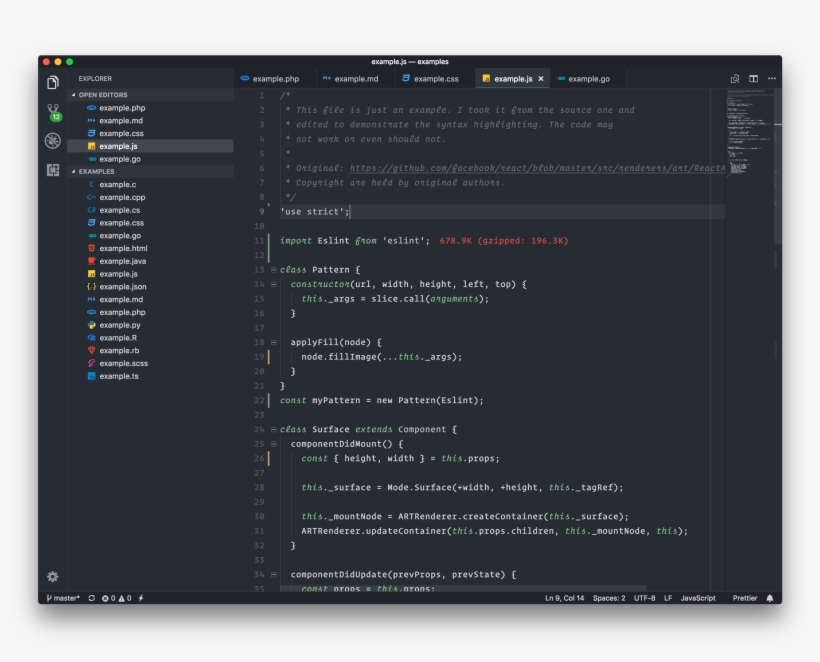Open the settings gear at bottom left
This screenshot has height=662, width=820.
point(53,575)
